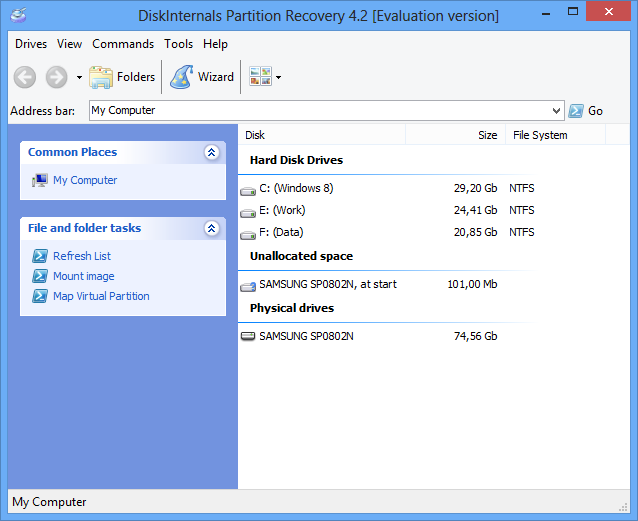Open the Address bar dropdown arrow
The image size is (638, 521).
click(556, 111)
